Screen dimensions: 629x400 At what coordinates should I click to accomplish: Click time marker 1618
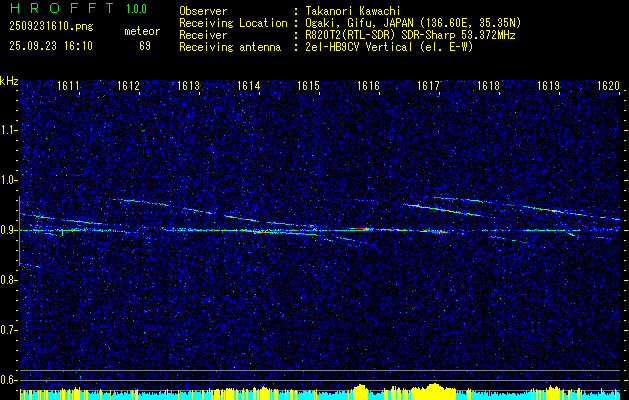(488, 86)
